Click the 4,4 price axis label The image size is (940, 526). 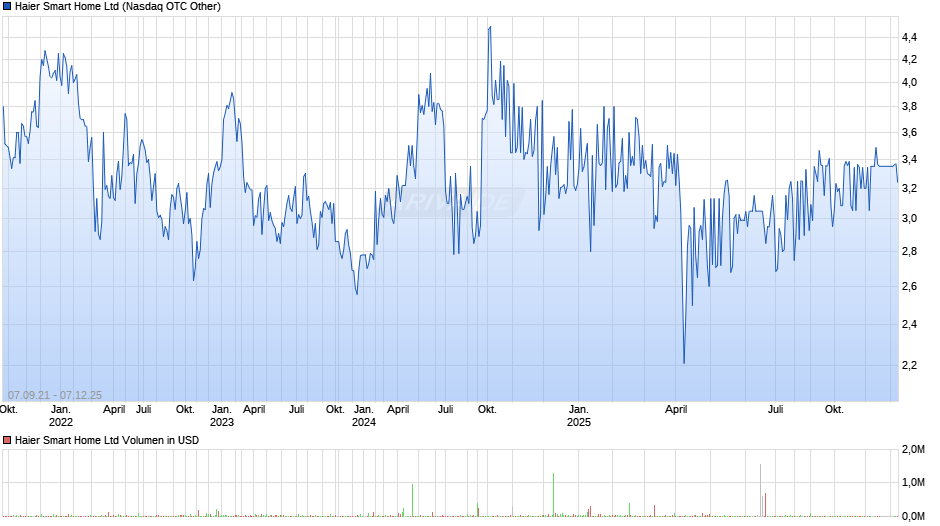909,38
